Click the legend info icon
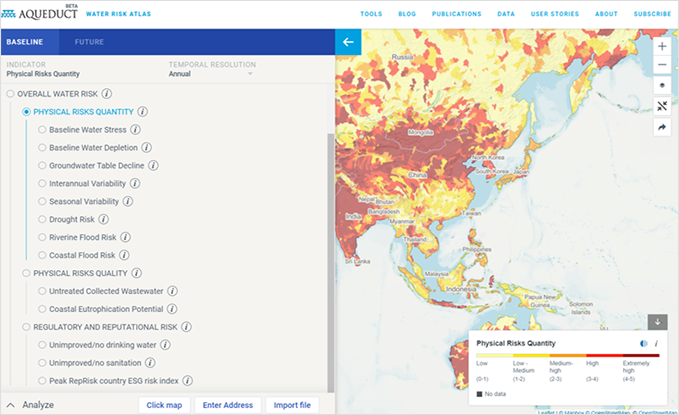This screenshot has width=679, height=415. [x=656, y=343]
